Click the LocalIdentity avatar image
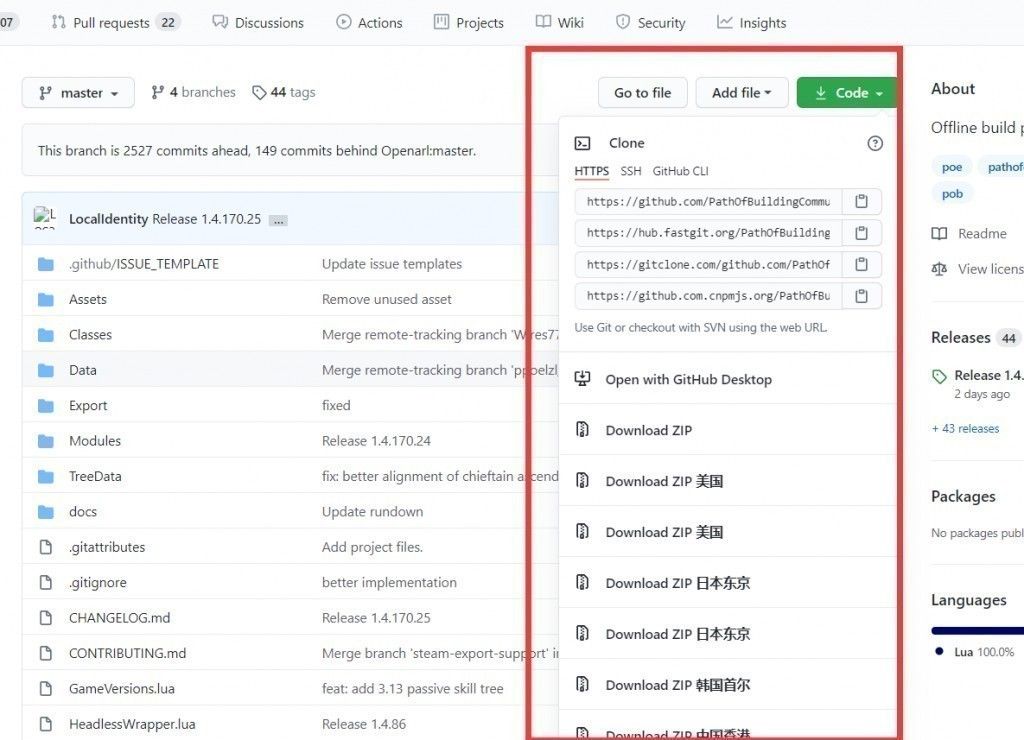The width and height of the screenshot is (1024, 740). coord(44,218)
